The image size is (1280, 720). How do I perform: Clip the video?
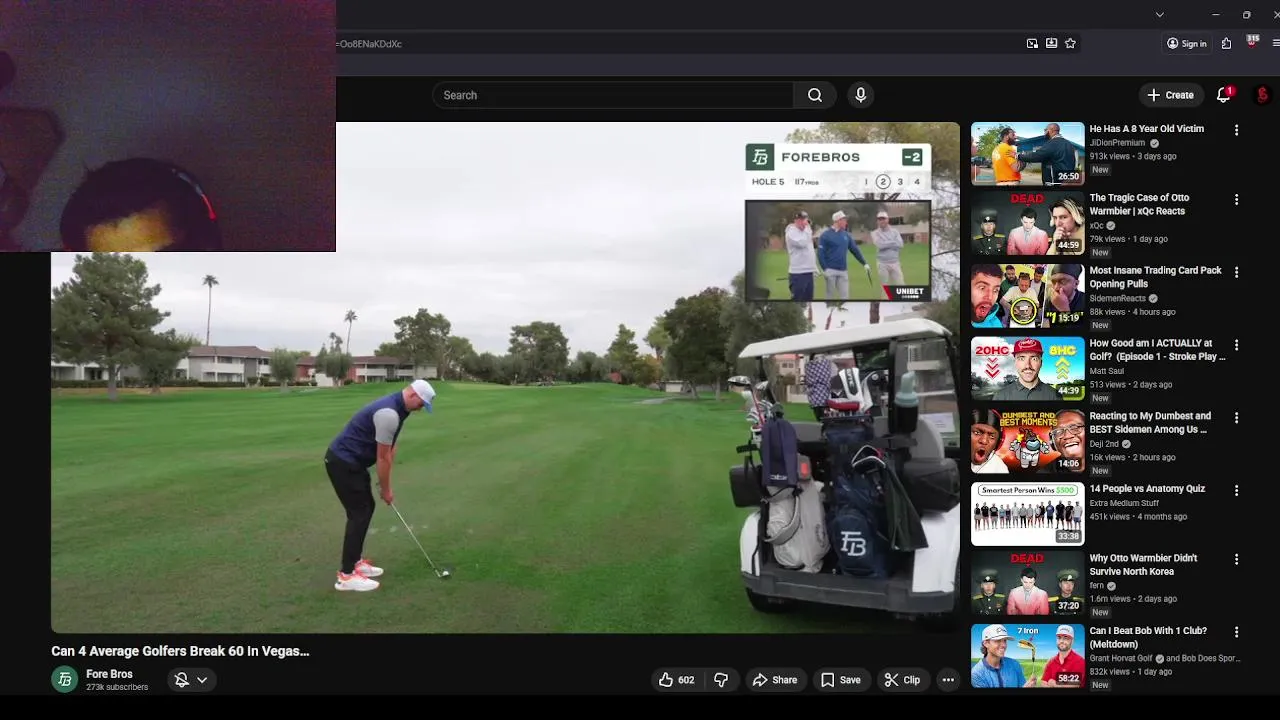tap(902, 680)
